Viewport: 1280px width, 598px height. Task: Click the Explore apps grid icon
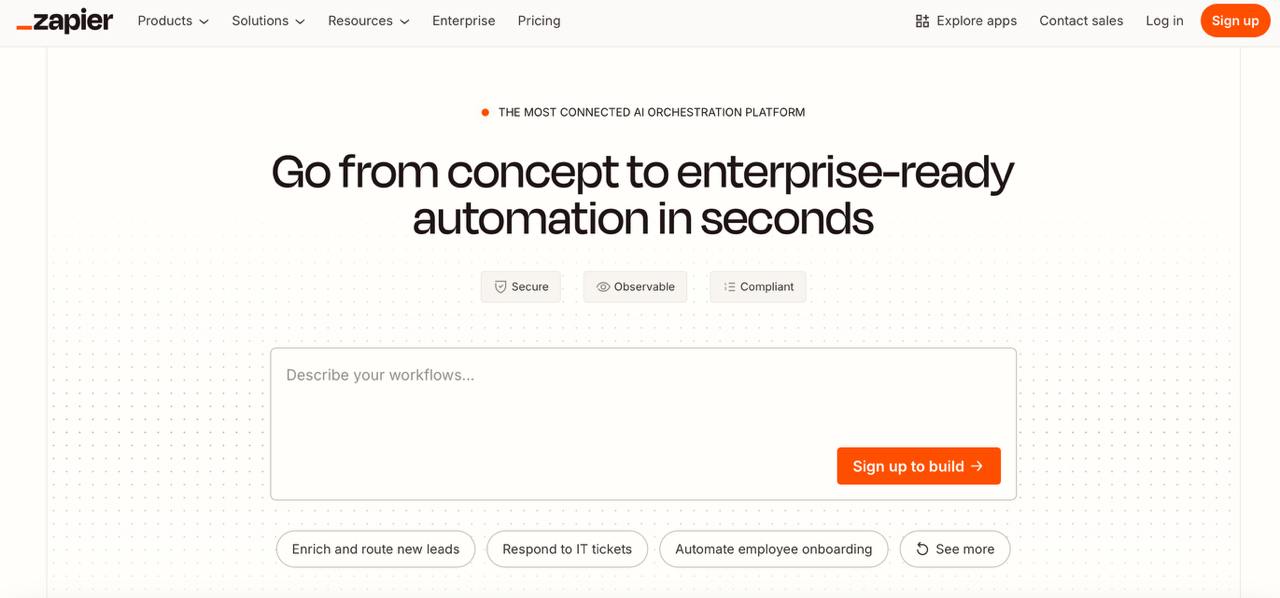[x=922, y=21]
